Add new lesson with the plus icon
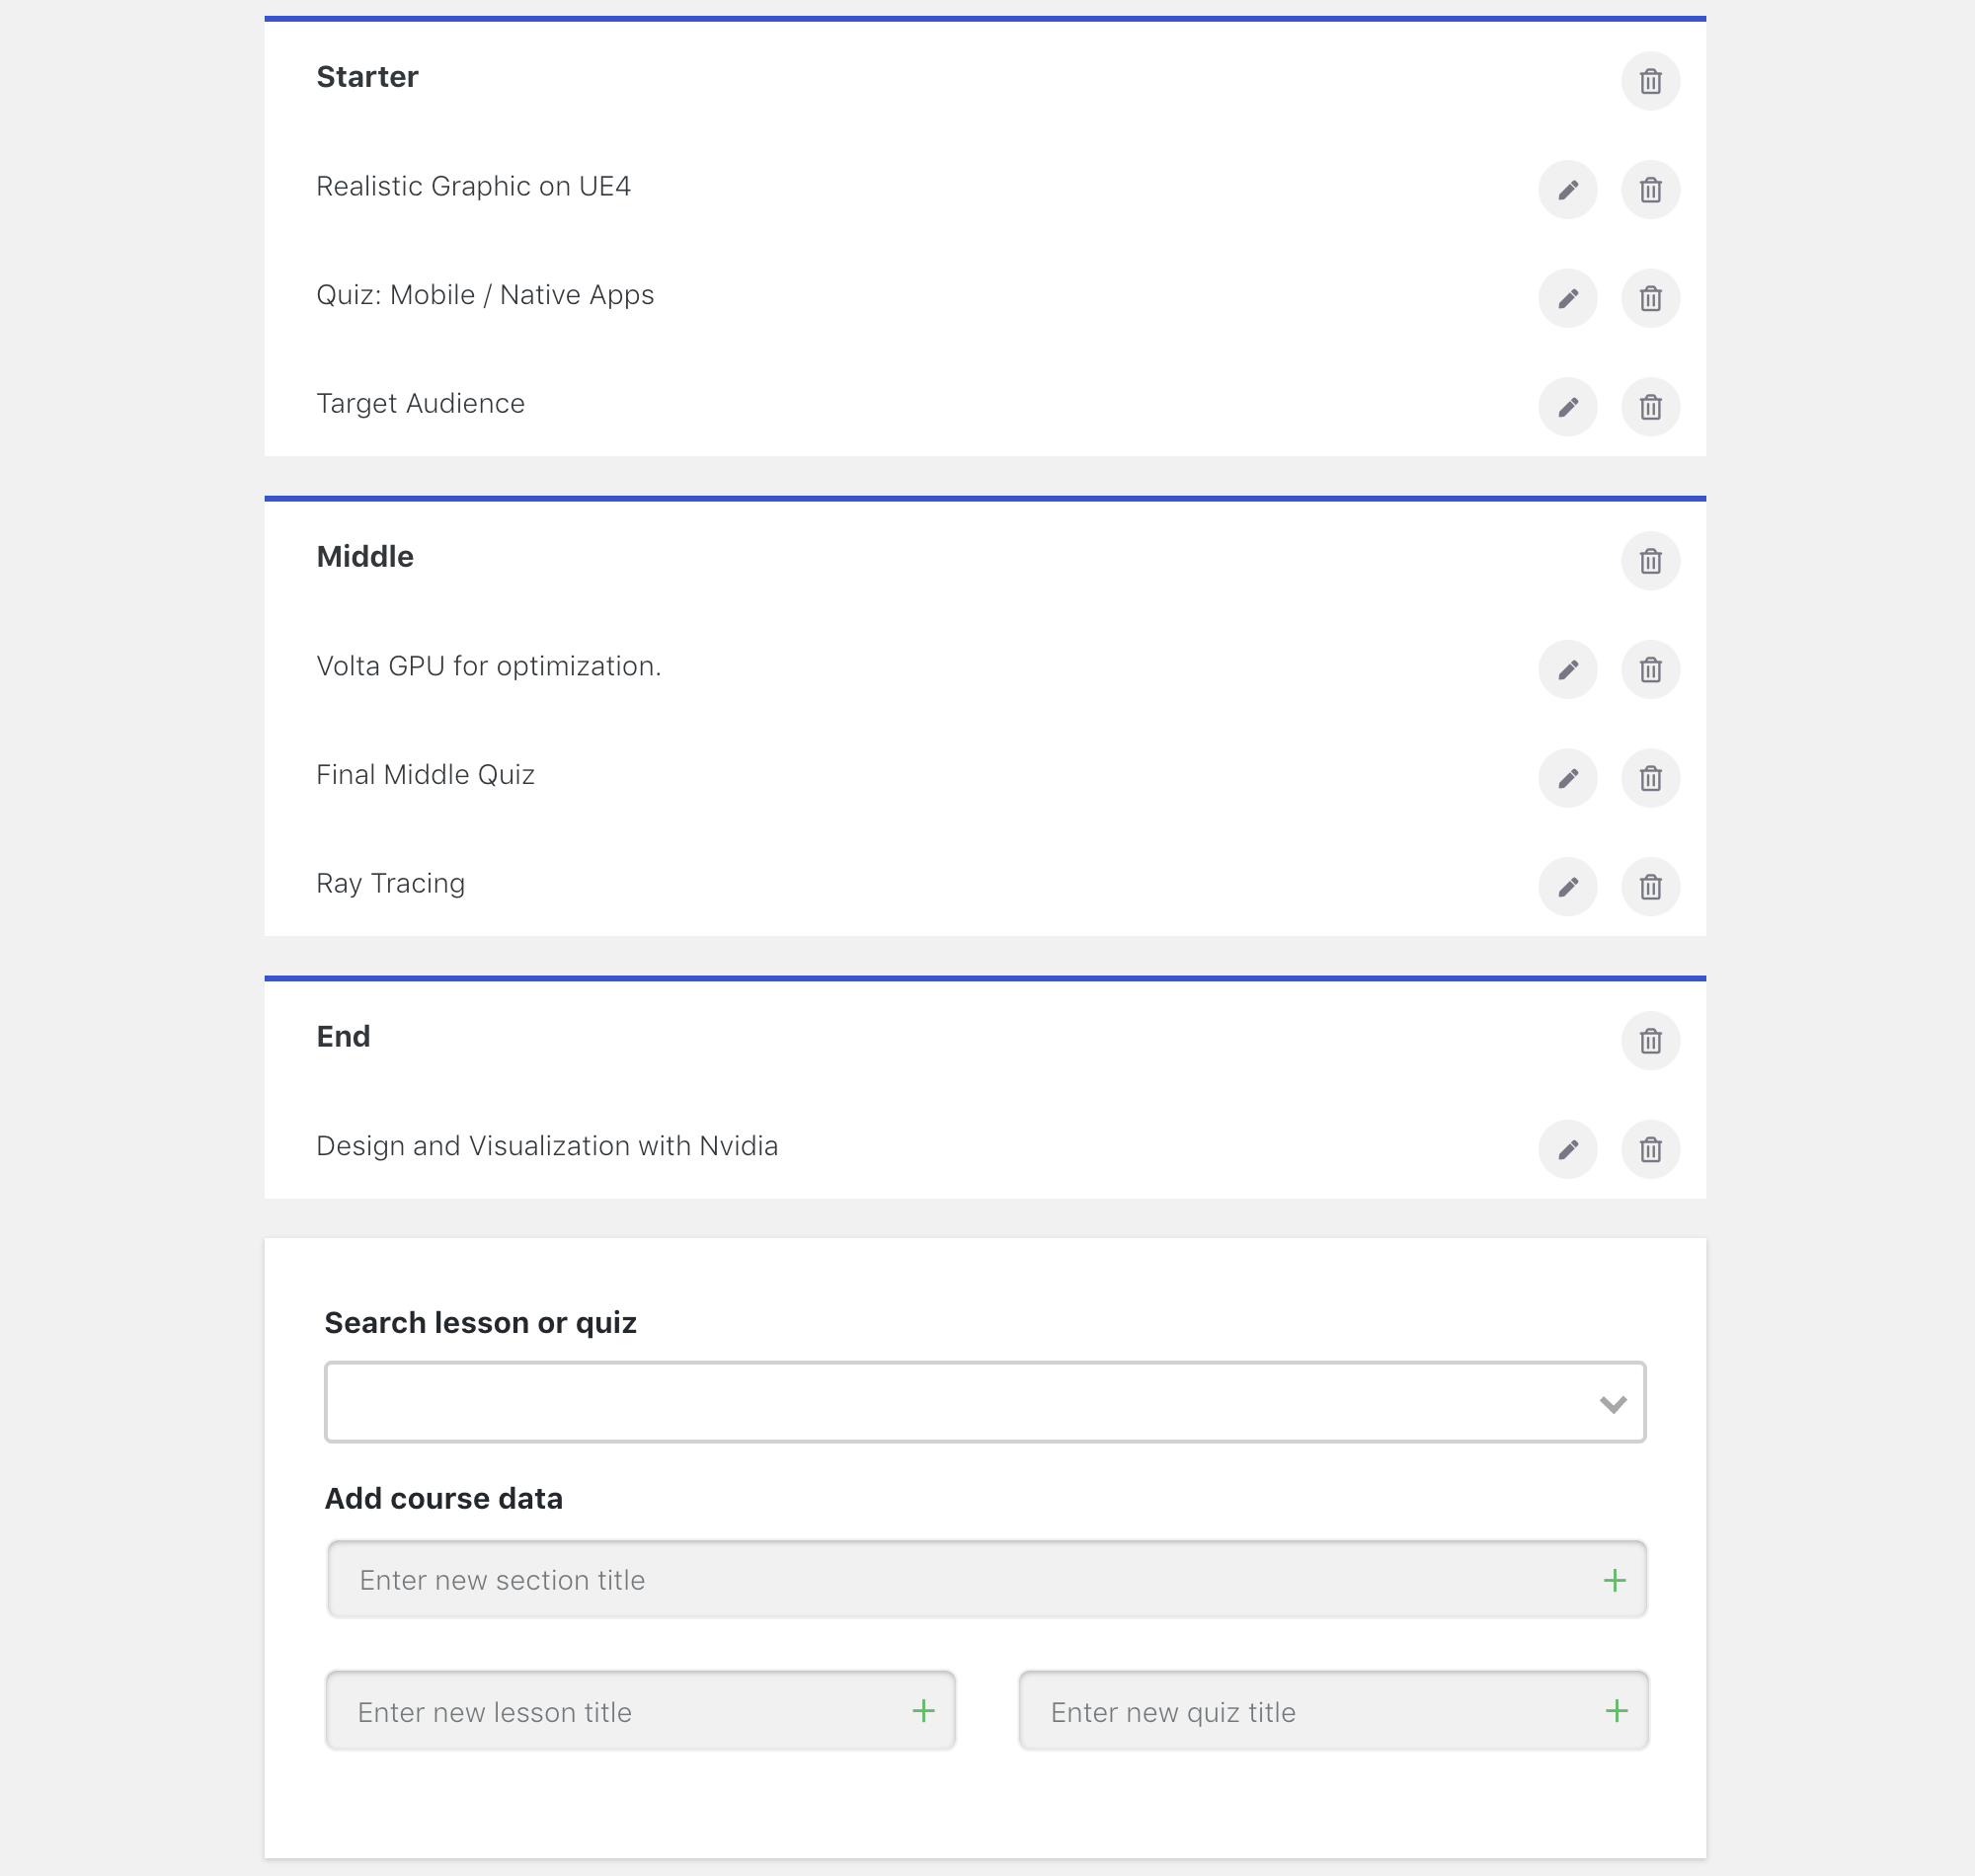This screenshot has width=1975, height=1876. pyautogui.click(x=923, y=1711)
